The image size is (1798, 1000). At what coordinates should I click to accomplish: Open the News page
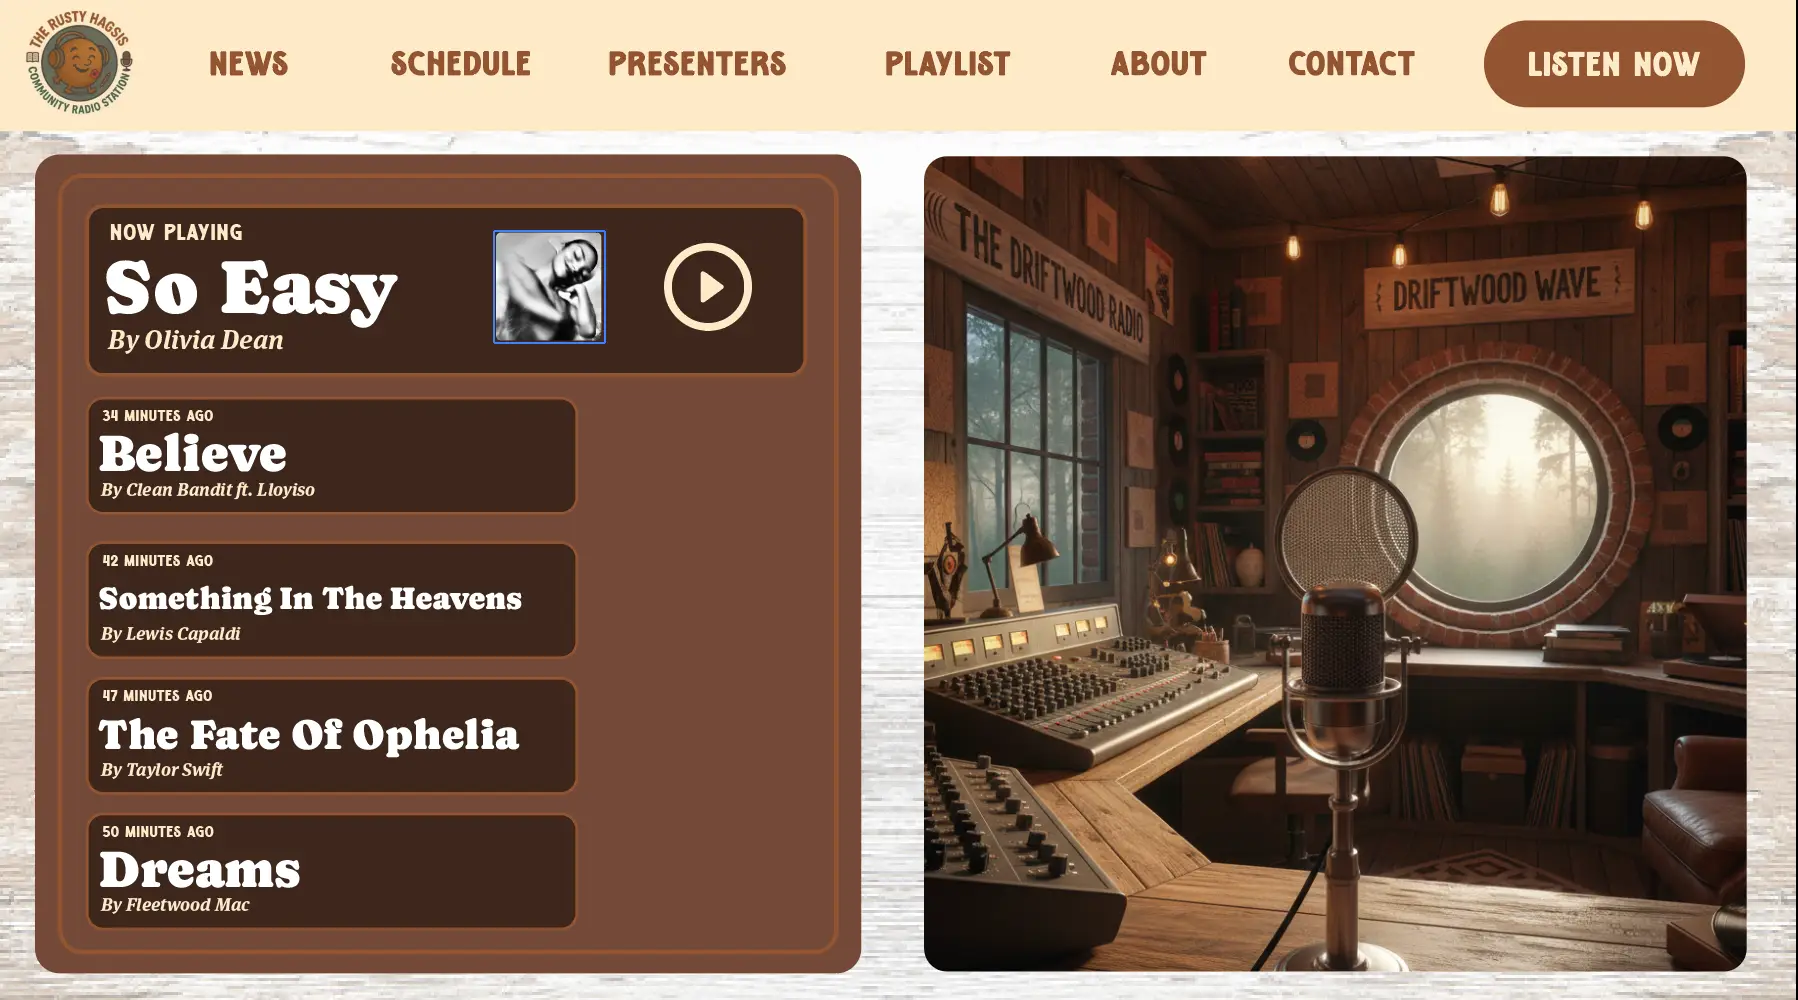coord(249,64)
